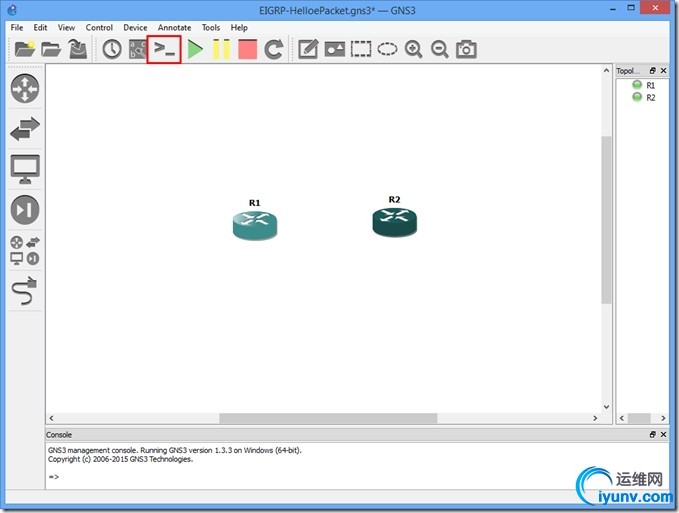Select the Draw a rectangle tool
Image resolution: width=679 pixels, height=513 pixels.
pyautogui.click(x=361, y=49)
